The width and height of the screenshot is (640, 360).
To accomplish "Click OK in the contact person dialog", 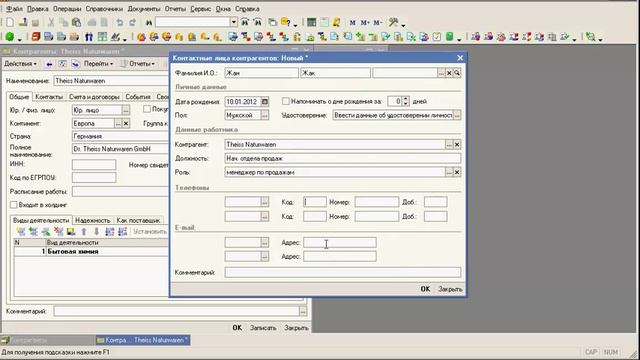I will pos(425,289).
